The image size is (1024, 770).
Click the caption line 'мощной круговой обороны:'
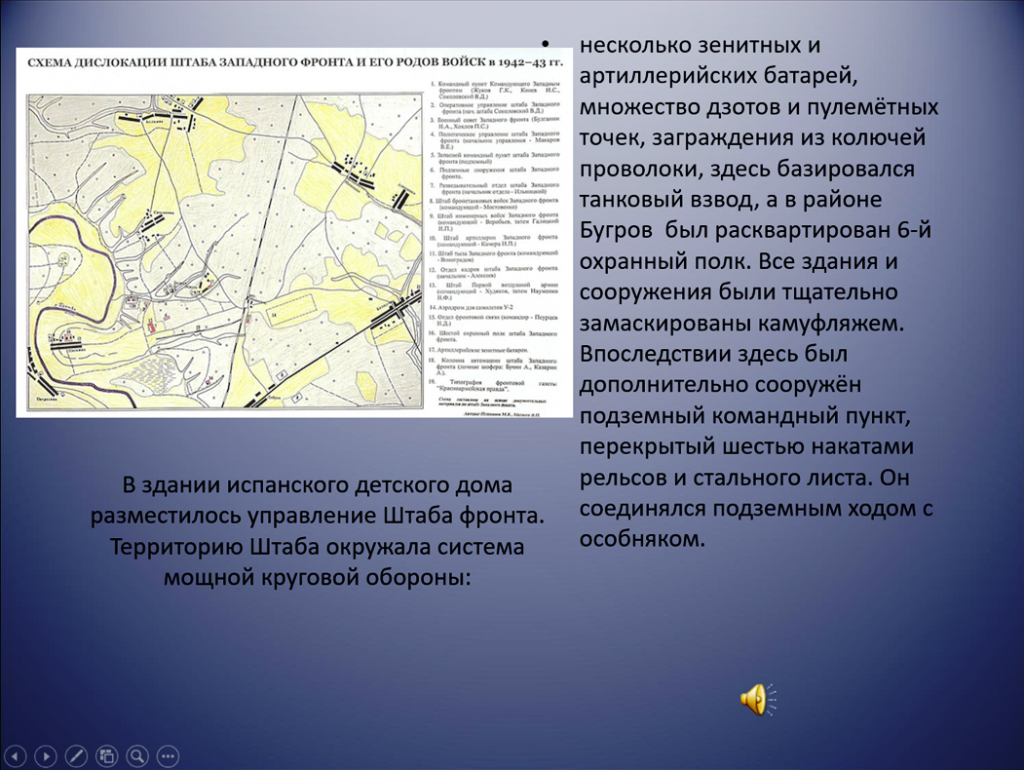point(317,578)
